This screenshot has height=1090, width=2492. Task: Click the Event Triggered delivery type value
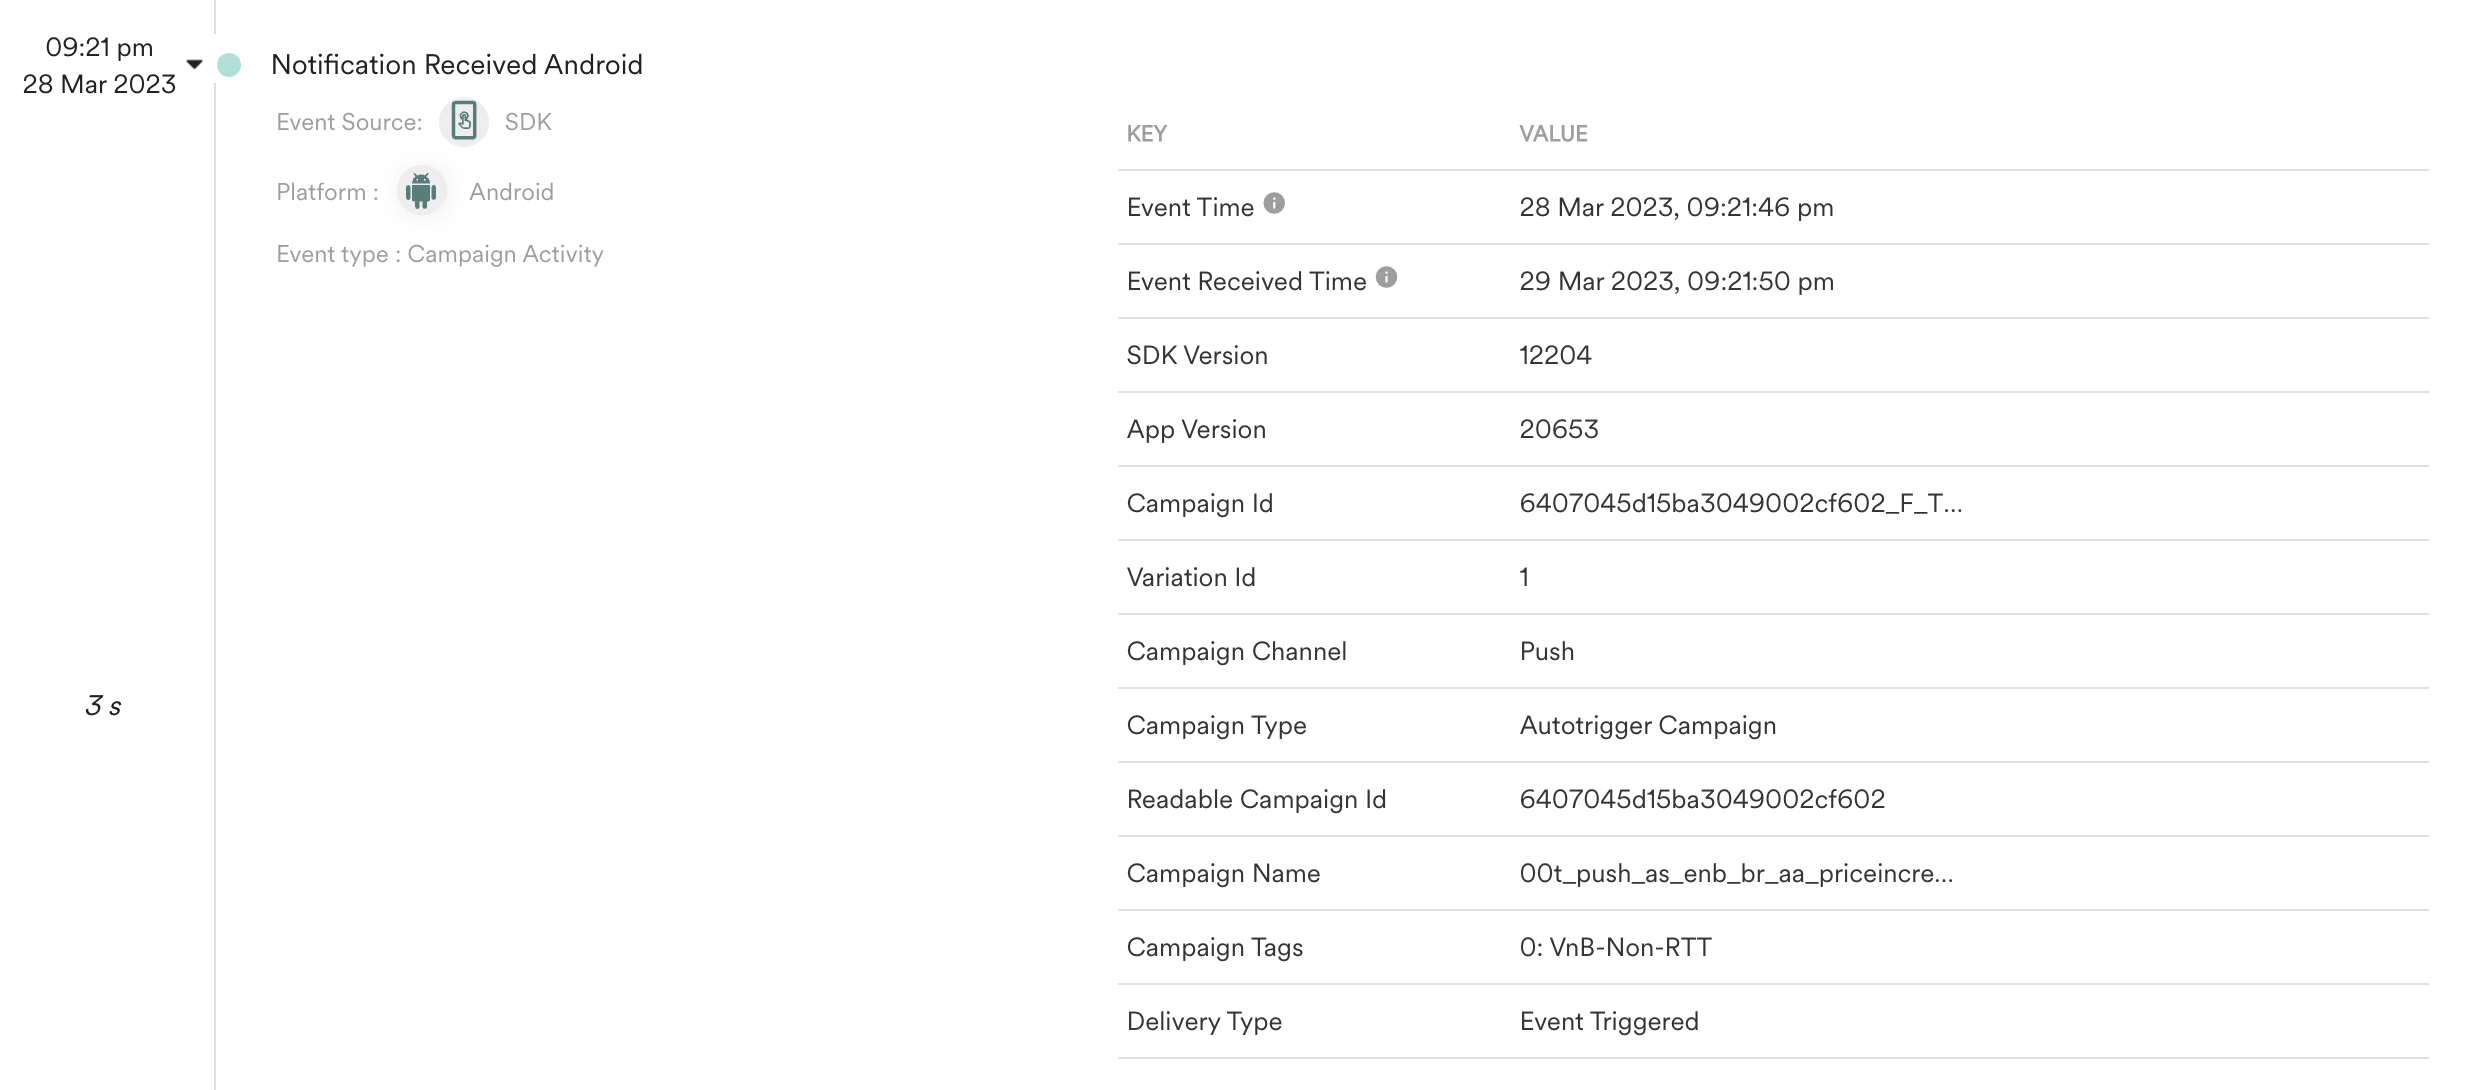tap(1608, 1021)
